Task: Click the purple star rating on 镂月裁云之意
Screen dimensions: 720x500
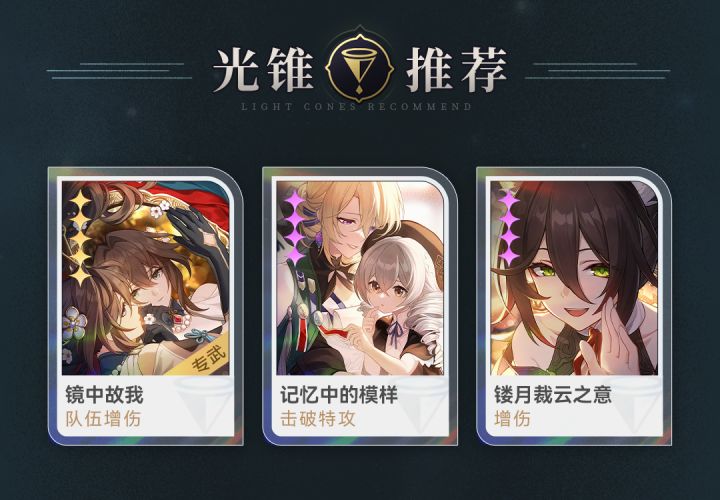Action: (x=509, y=228)
